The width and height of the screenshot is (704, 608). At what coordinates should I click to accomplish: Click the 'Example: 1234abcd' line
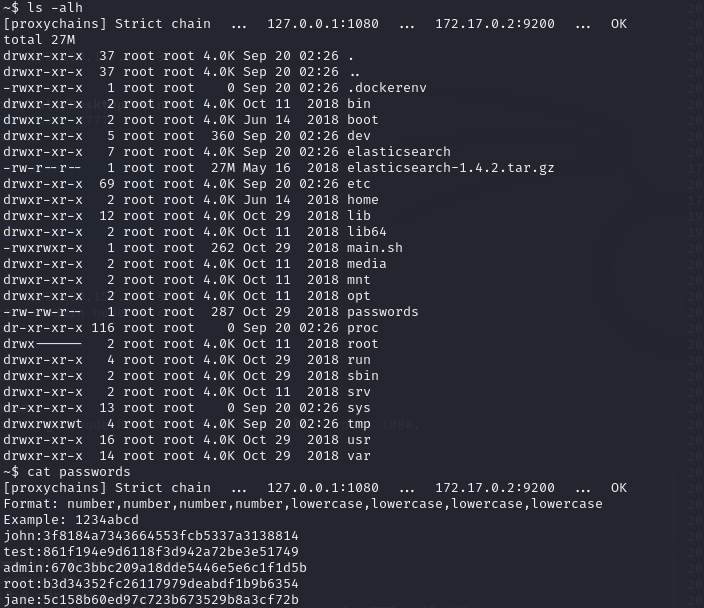click(70, 520)
